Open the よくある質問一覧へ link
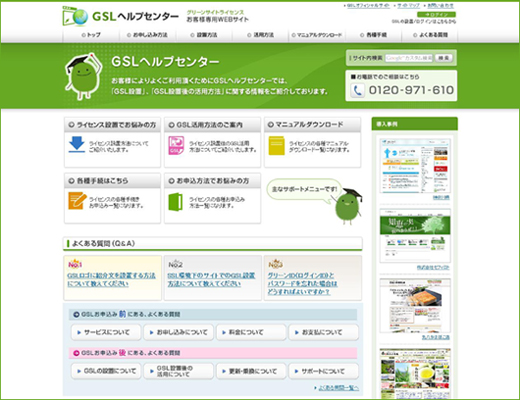 click(338, 388)
